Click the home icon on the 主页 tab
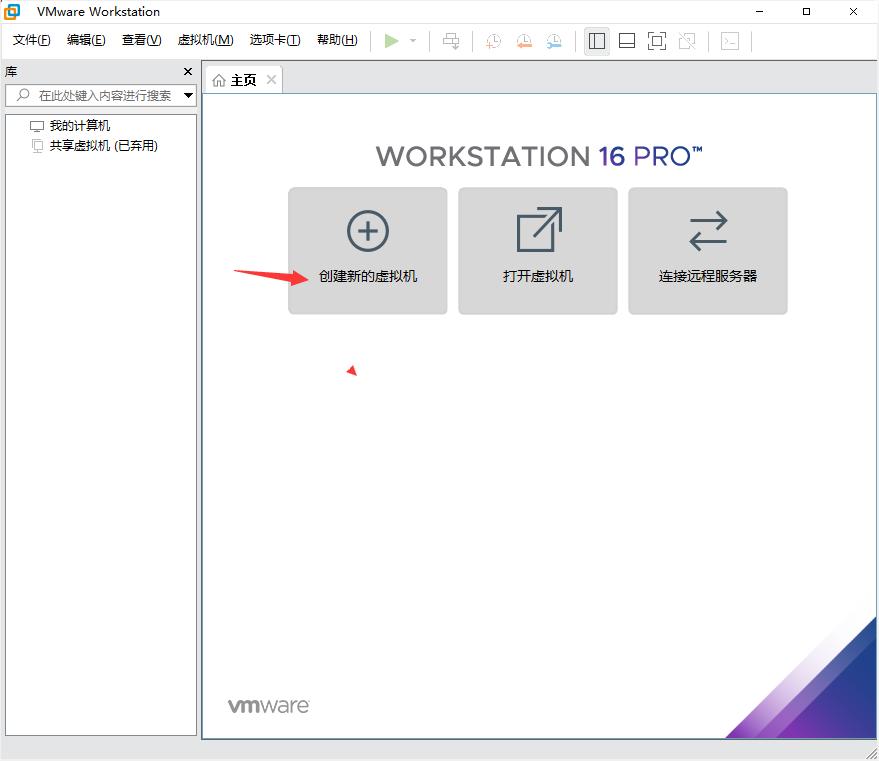The width and height of the screenshot is (879, 761). [219, 80]
